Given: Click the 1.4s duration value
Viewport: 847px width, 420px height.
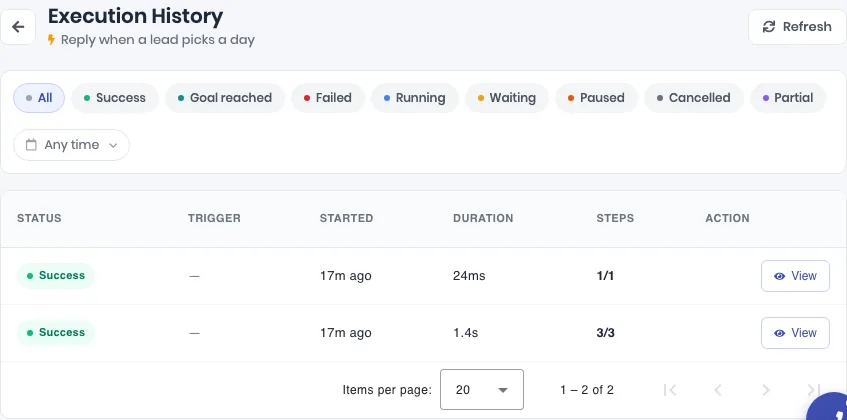Looking at the screenshot, I should (466, 333).
